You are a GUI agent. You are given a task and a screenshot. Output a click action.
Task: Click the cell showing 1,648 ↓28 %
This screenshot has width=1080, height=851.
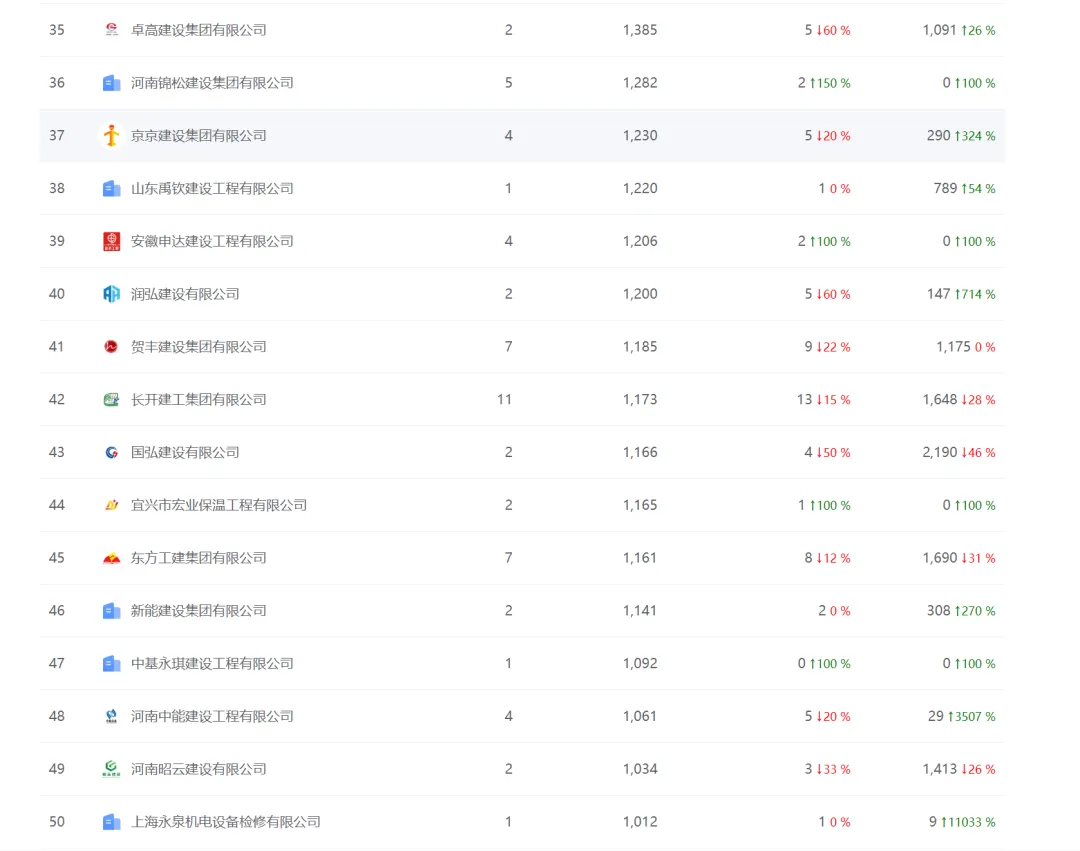[x=959, y=399]
